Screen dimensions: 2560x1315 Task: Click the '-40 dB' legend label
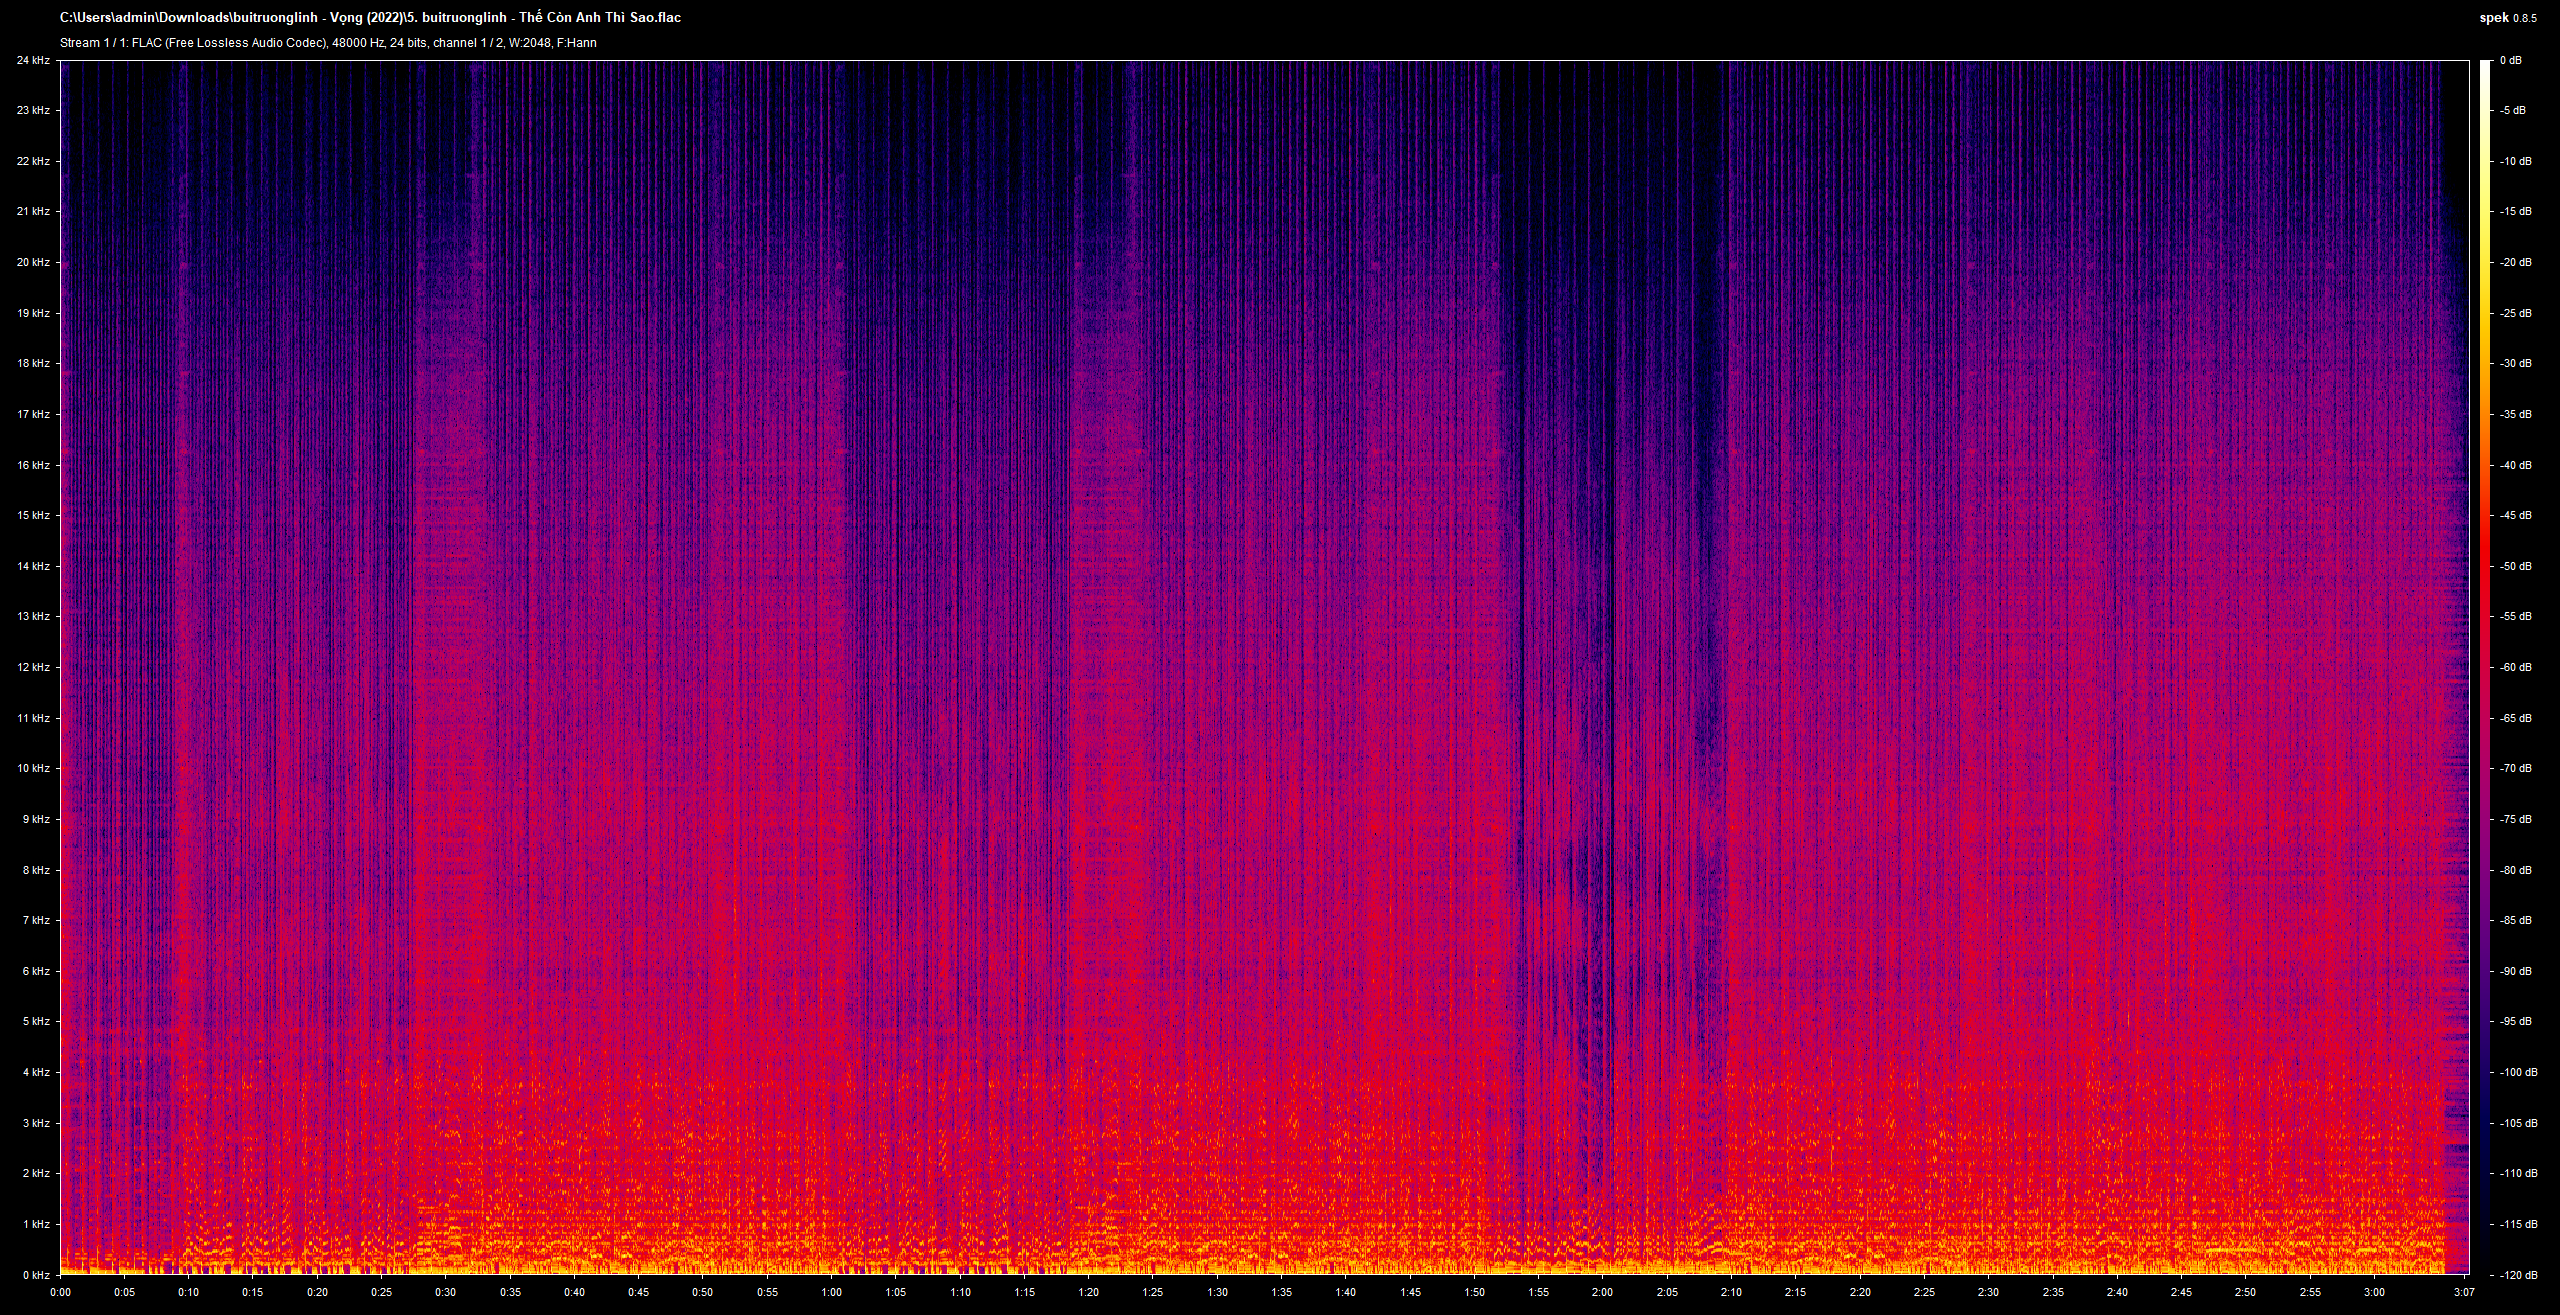2516,465
